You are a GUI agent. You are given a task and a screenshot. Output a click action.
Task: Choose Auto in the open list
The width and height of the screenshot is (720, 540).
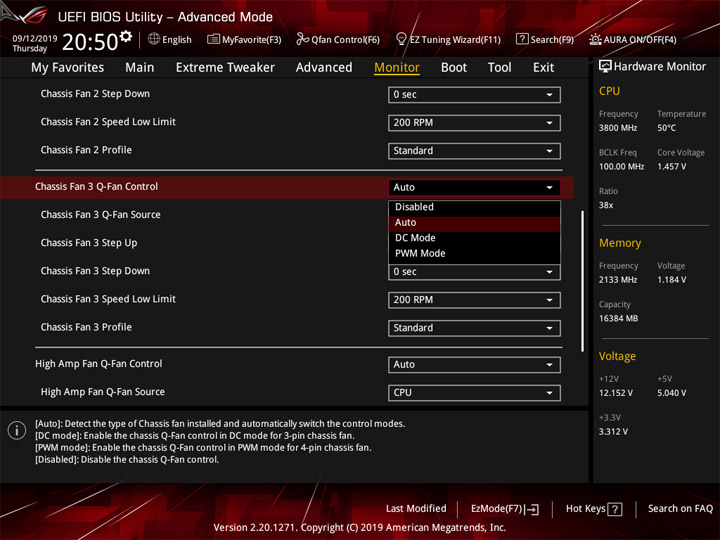tap(474, 223)
